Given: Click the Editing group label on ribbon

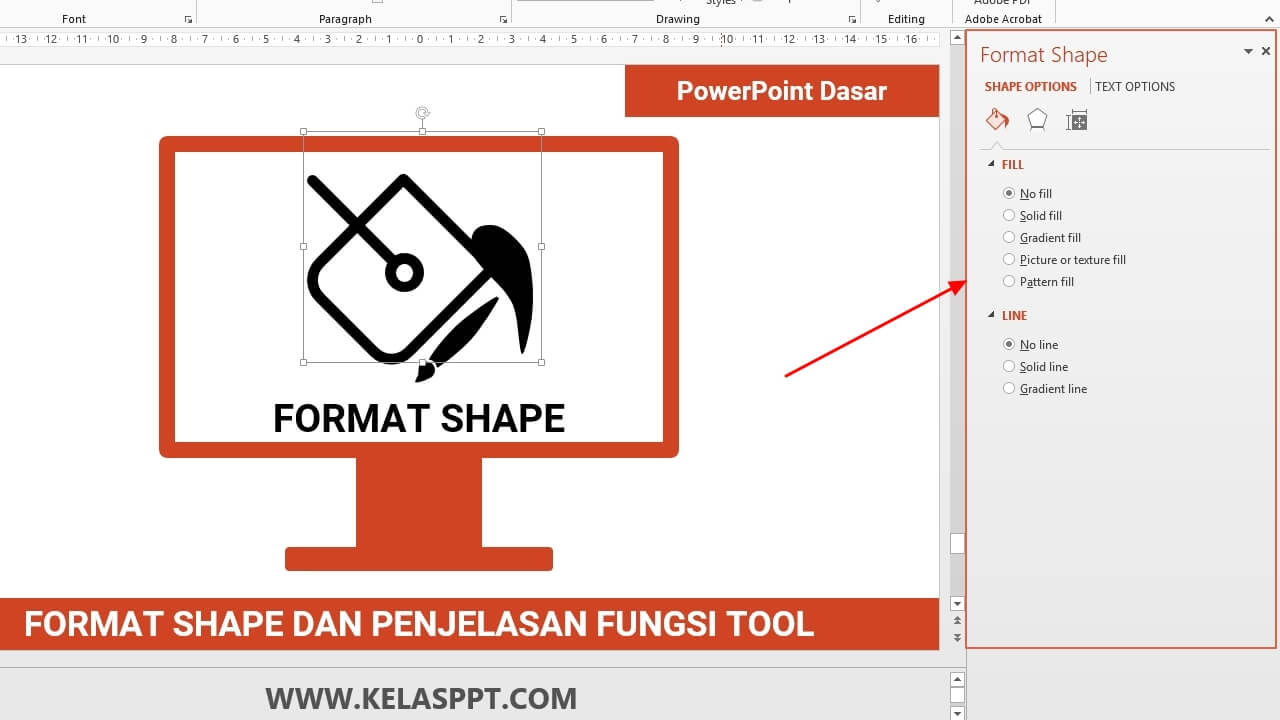Looking at the screenshot, I should [x=906, y=18].
